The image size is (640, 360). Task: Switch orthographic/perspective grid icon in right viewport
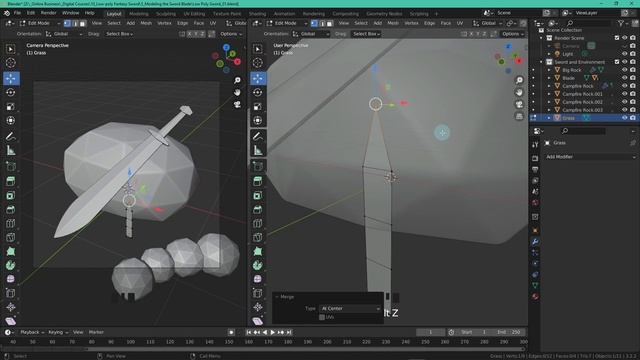tap(519, 117)
